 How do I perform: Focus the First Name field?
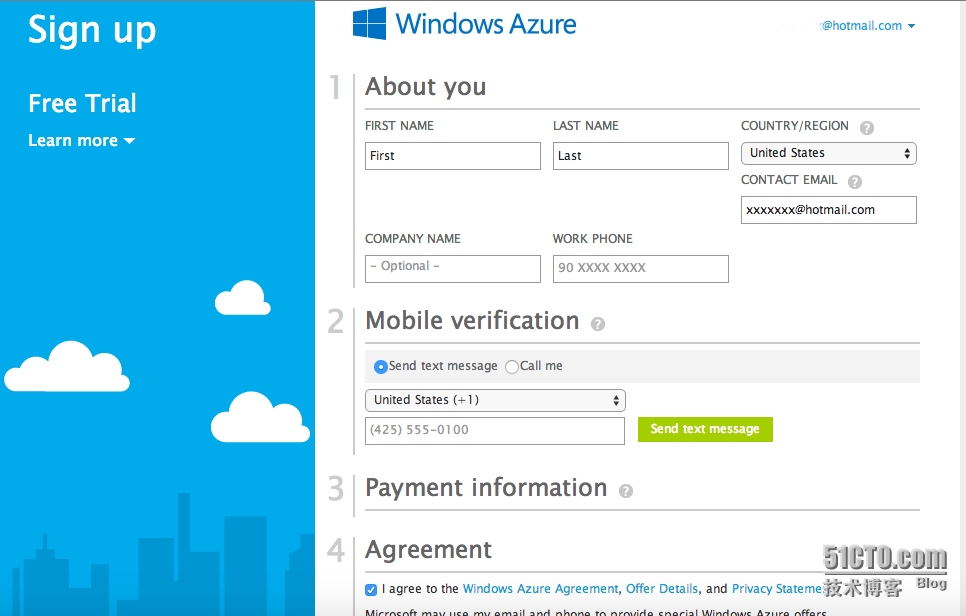coord(453,156)
